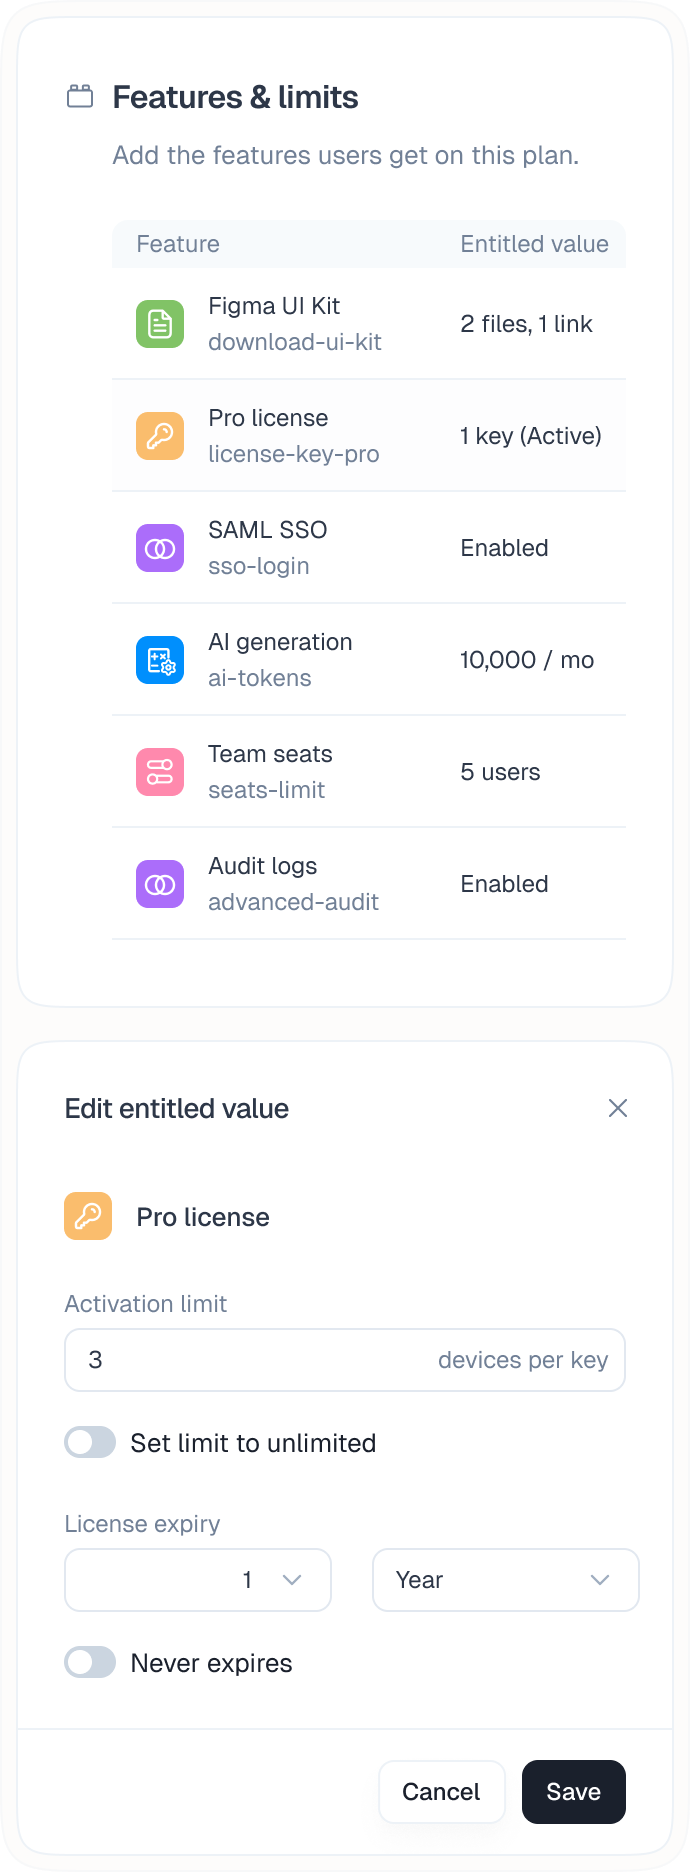Click the AI generation icon
This screenshot has height=1872, width=690.
click(x=159, y=660)
